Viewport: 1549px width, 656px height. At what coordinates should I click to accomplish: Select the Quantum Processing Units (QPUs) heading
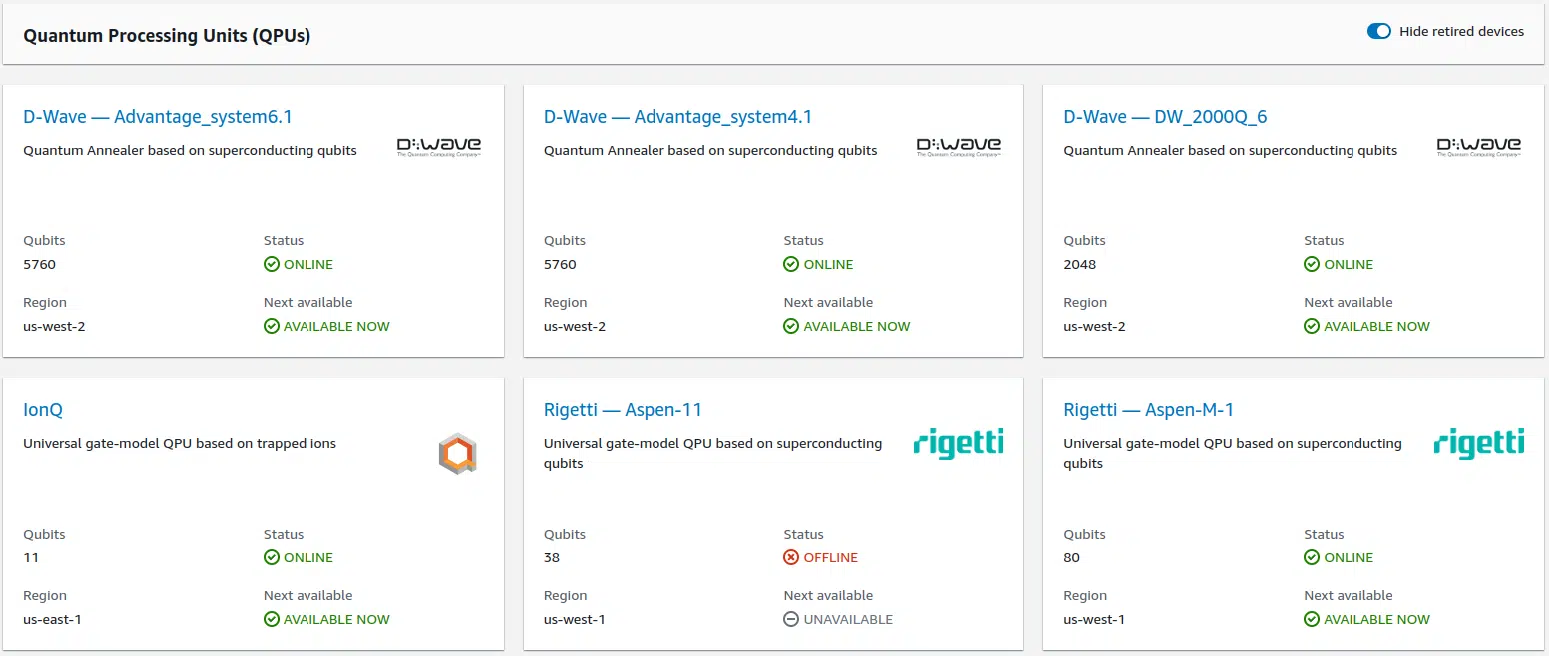pyautogui.click(x=167, y=36)
